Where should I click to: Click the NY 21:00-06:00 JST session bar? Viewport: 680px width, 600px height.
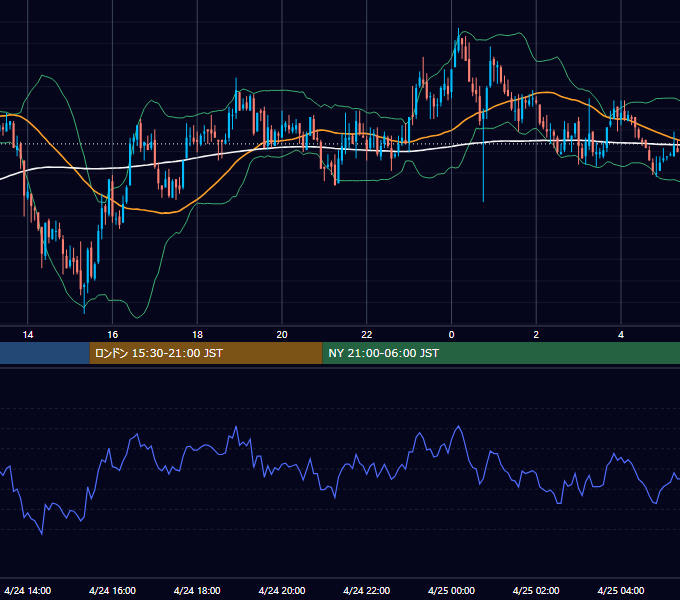click(x=501, y=353)
